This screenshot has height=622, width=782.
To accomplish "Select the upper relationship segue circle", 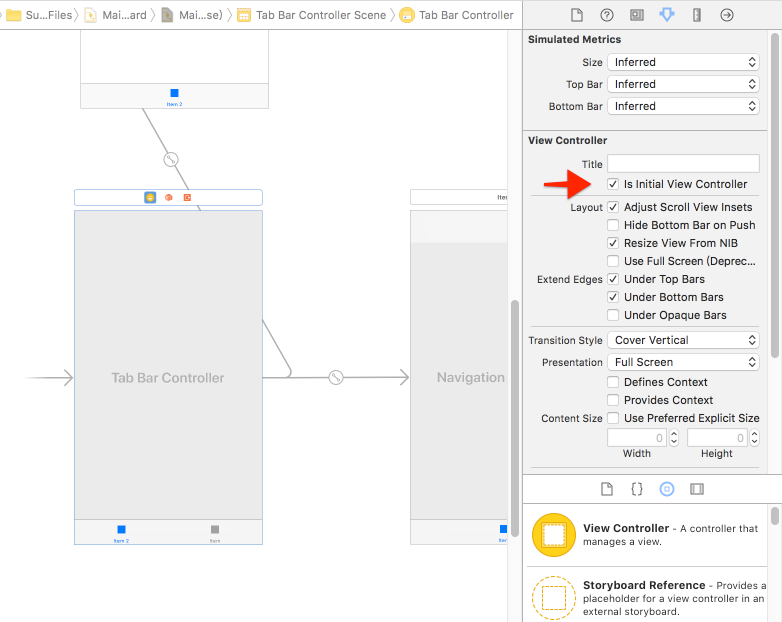I will (171, 160).
